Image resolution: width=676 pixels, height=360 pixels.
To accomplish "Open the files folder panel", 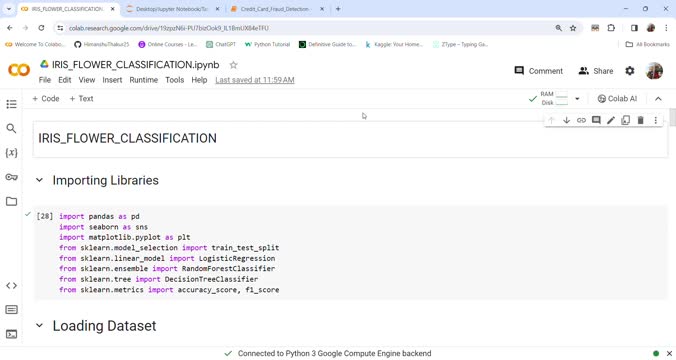I will pos(12,201).
